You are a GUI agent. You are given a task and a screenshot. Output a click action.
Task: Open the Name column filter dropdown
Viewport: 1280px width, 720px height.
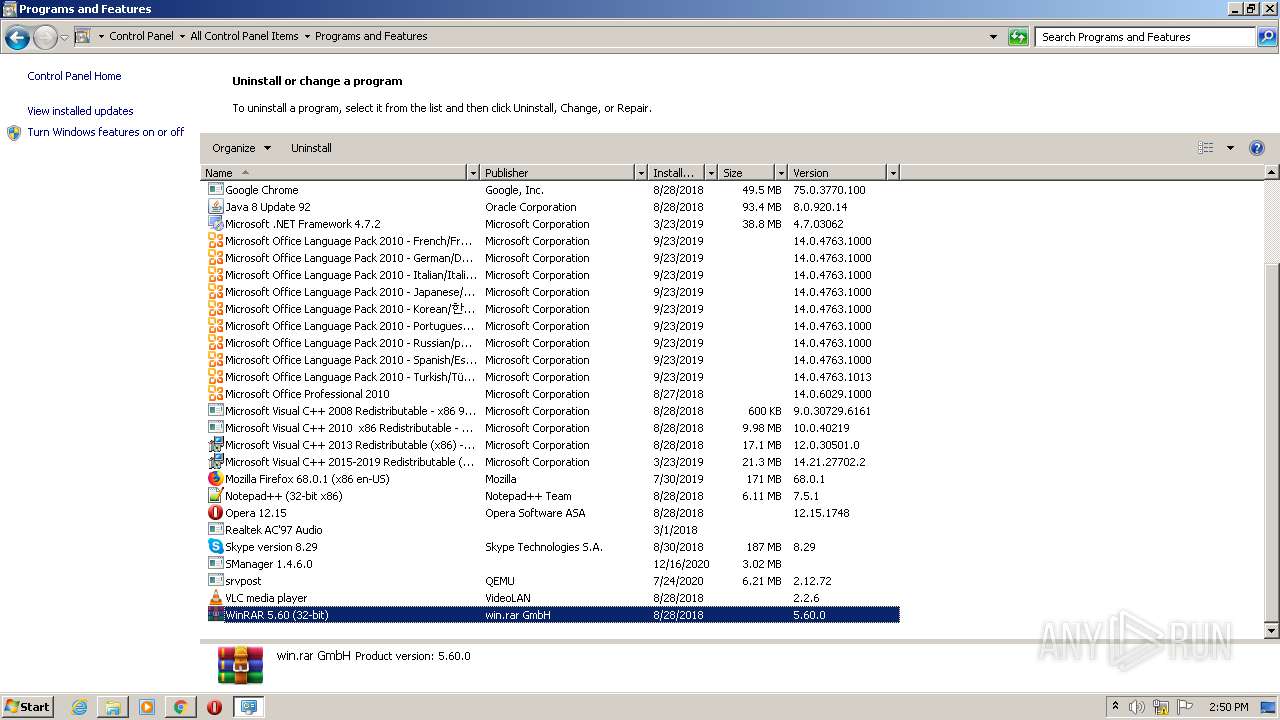click(473, 173)
